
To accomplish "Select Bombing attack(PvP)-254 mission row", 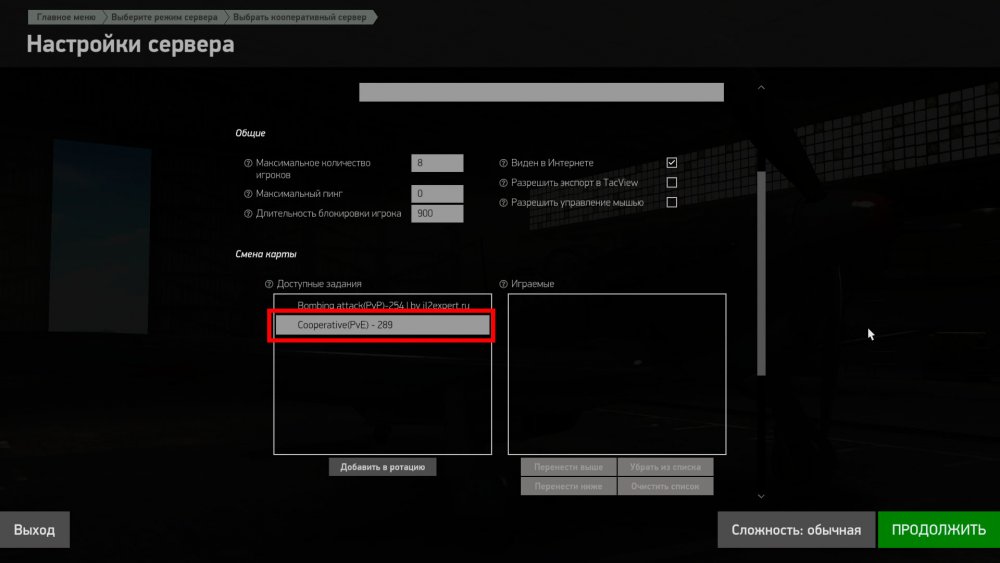I will [383, 305].
